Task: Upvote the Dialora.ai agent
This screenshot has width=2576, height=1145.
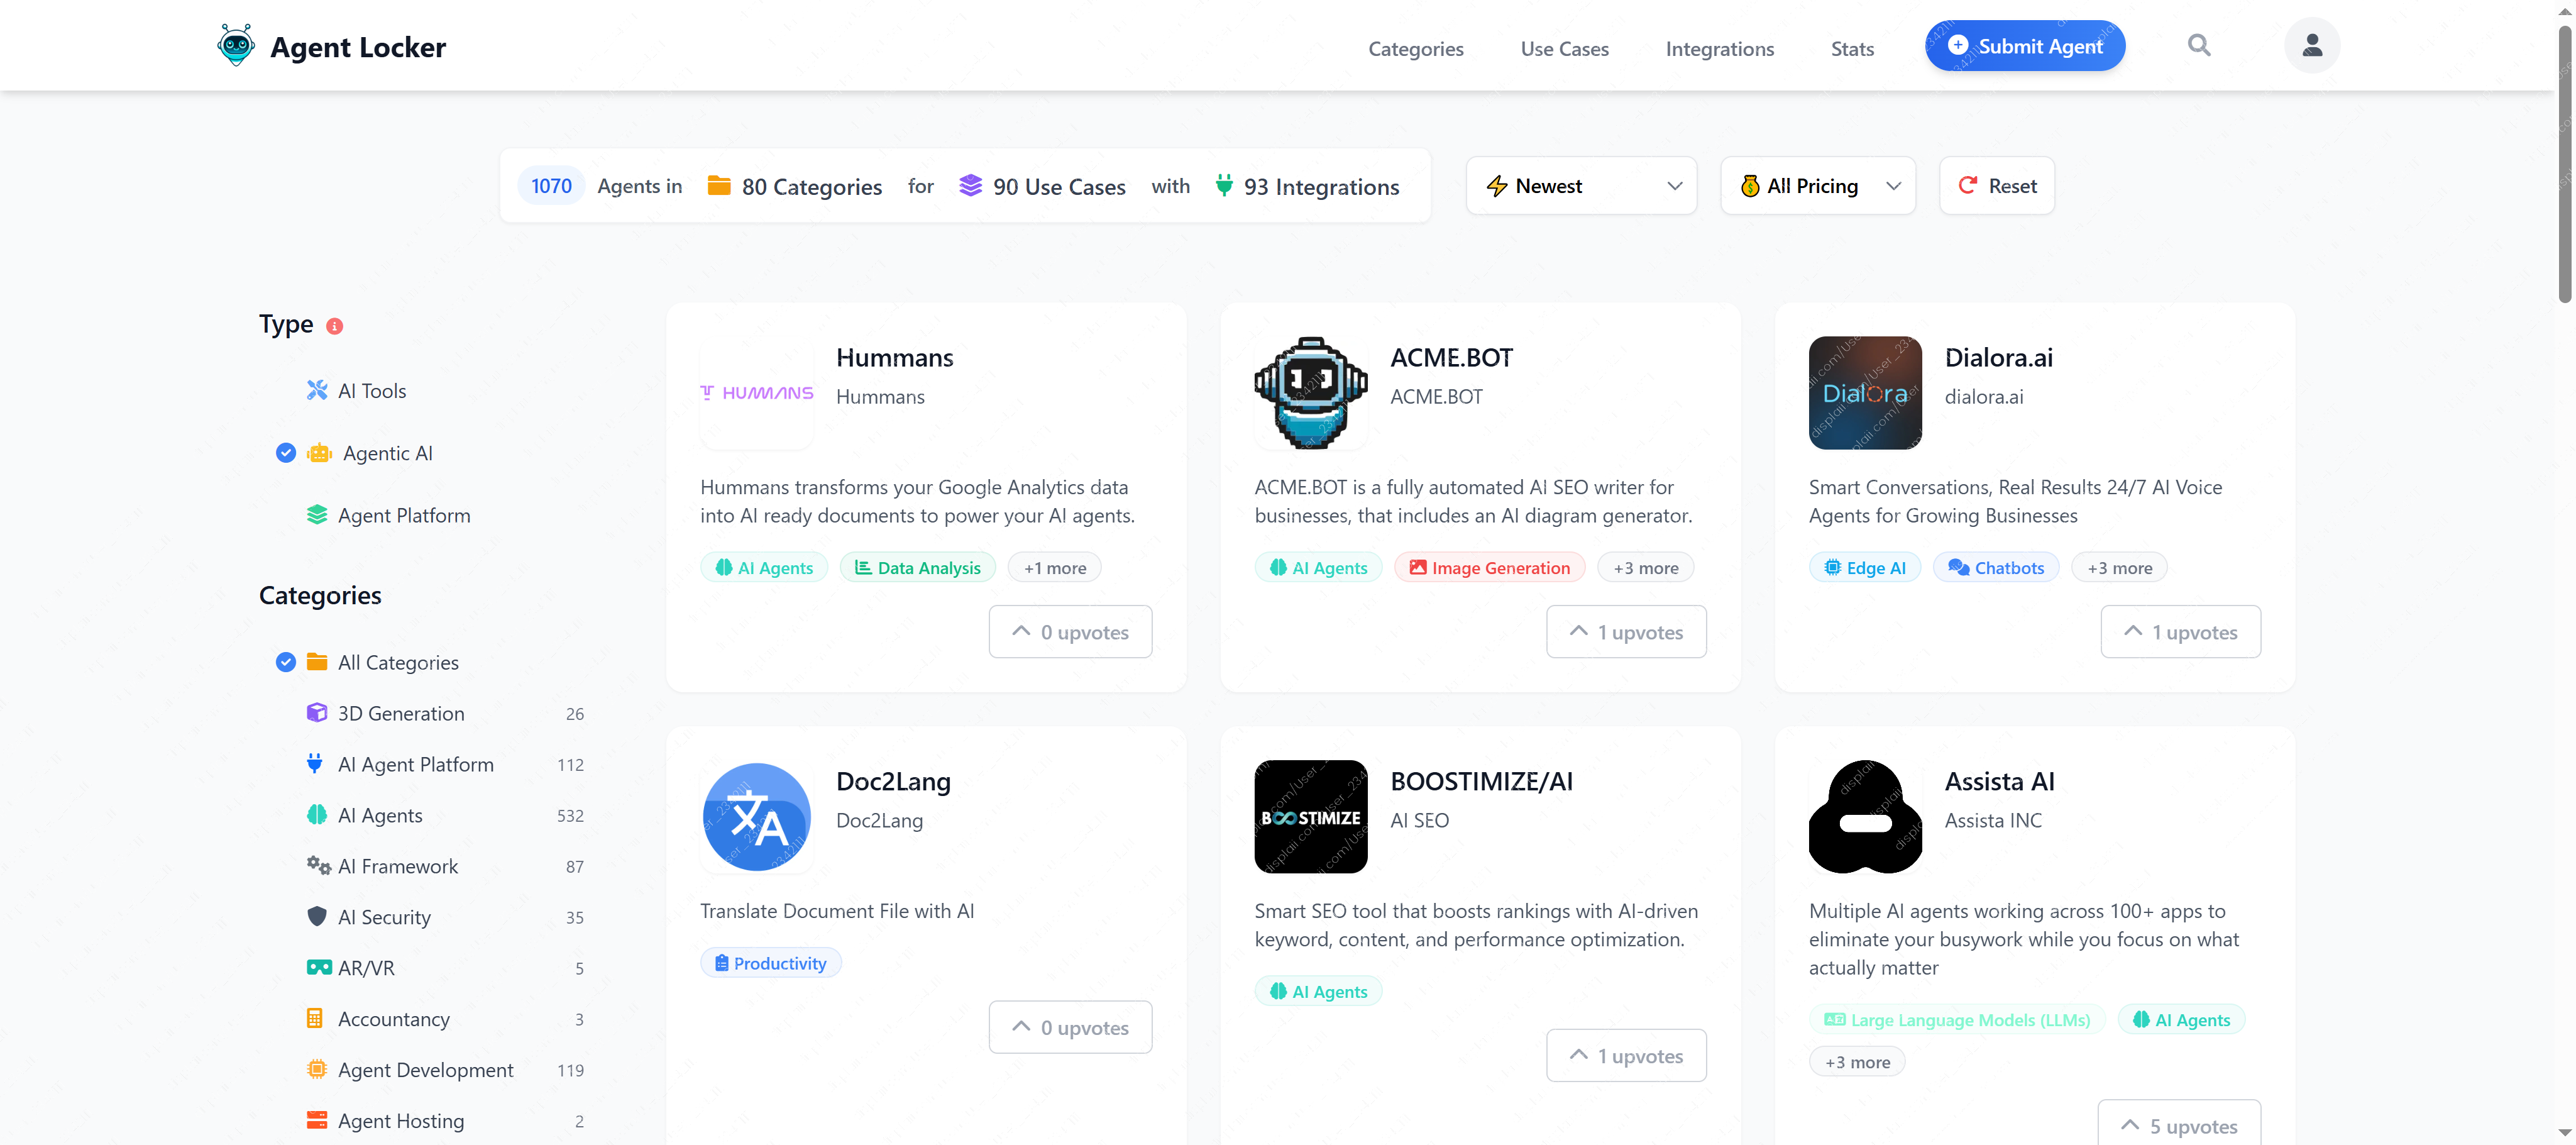Action: point(2180,632)
